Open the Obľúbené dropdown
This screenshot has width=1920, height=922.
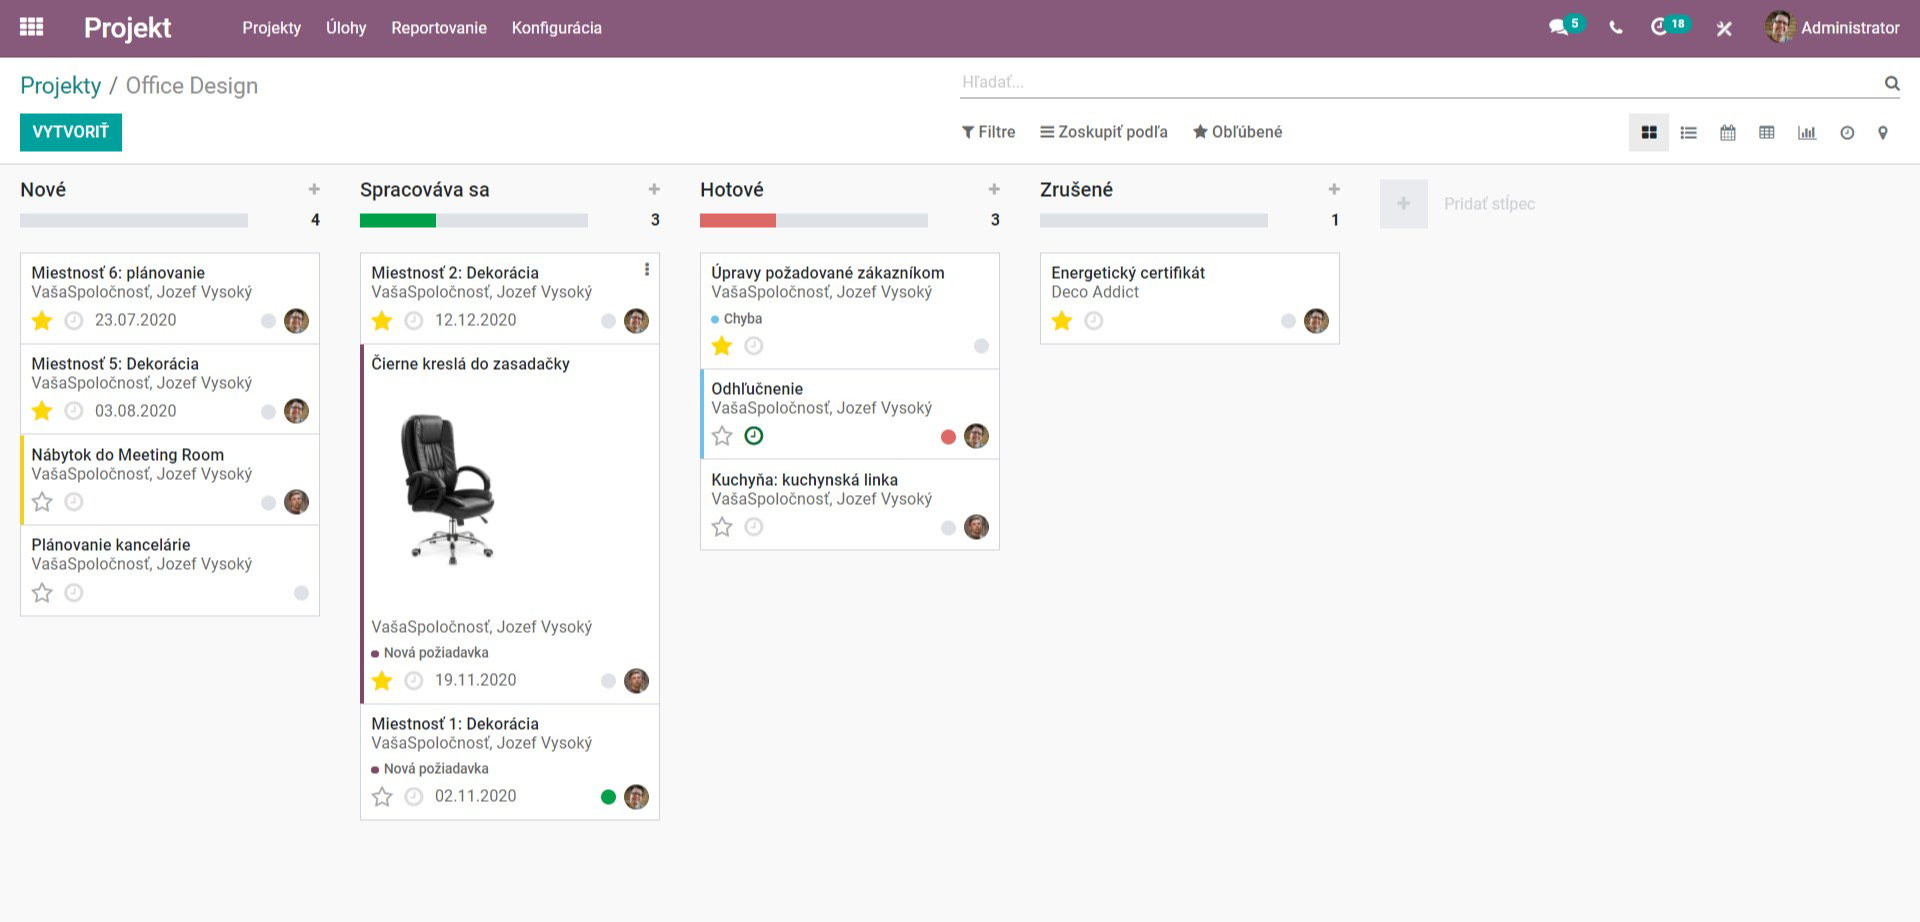pos(1237,132)
